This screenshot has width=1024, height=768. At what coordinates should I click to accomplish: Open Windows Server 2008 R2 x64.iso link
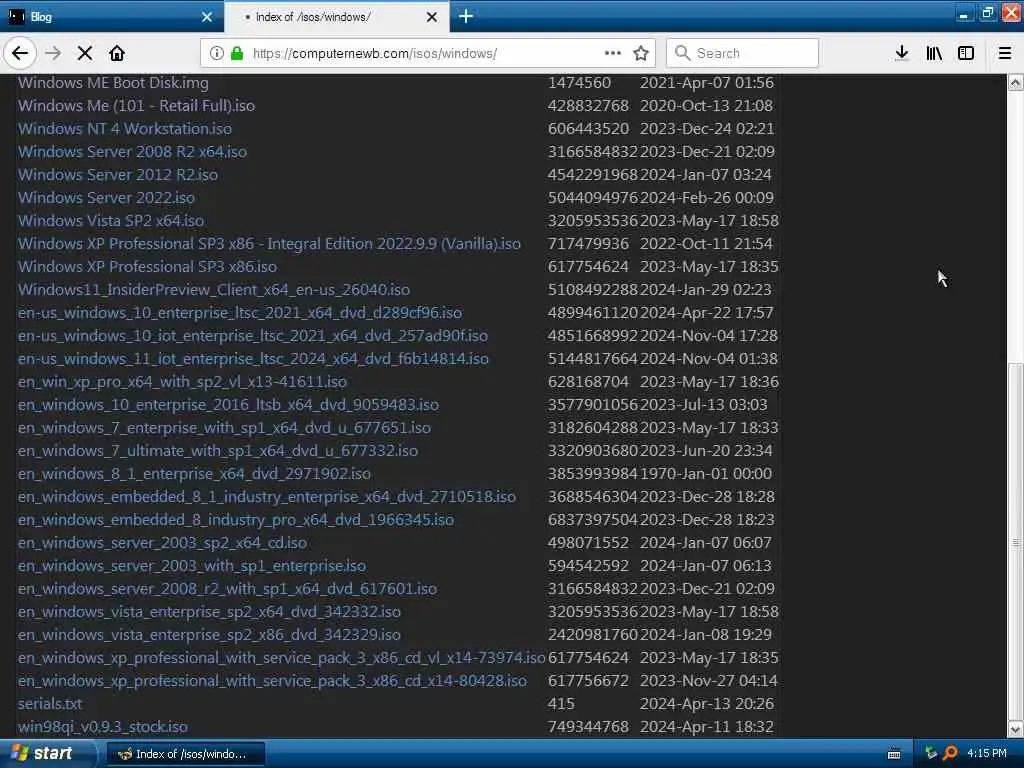click(133, 152)
